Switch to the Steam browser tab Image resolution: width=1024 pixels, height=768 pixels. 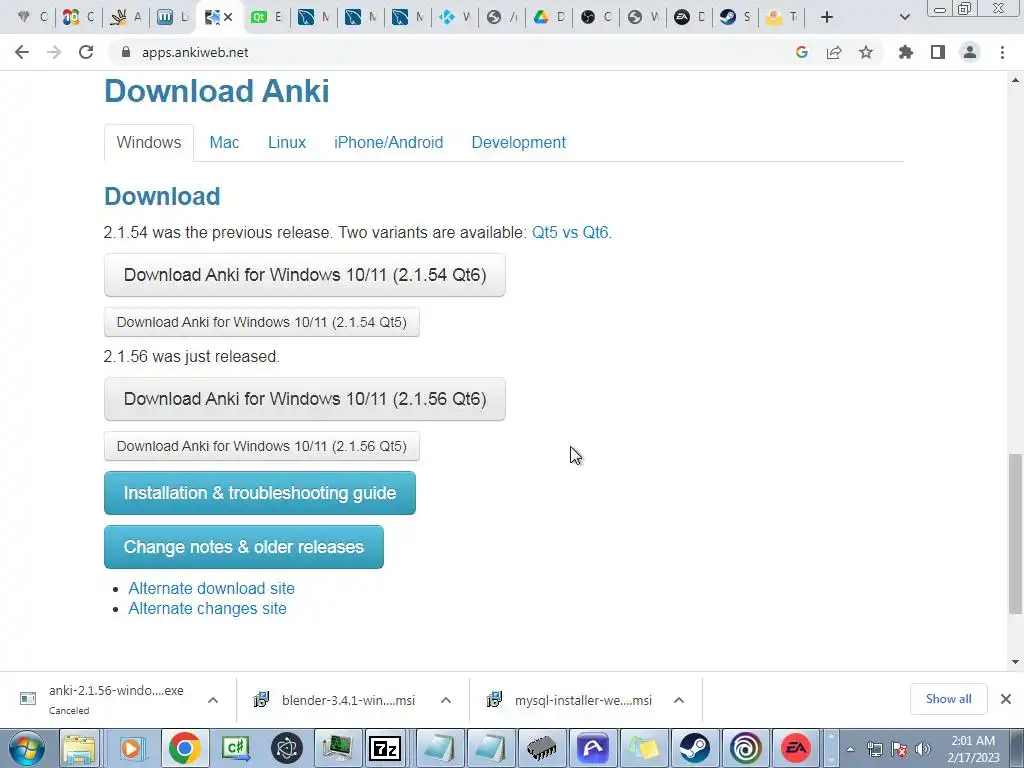[x=736, y=17]
